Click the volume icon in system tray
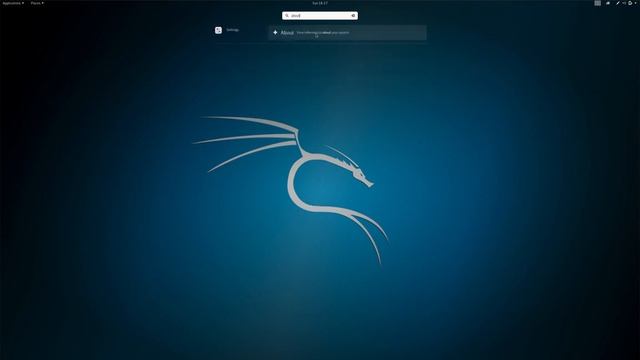The image size is (640, 360). [x=624, y=3]
